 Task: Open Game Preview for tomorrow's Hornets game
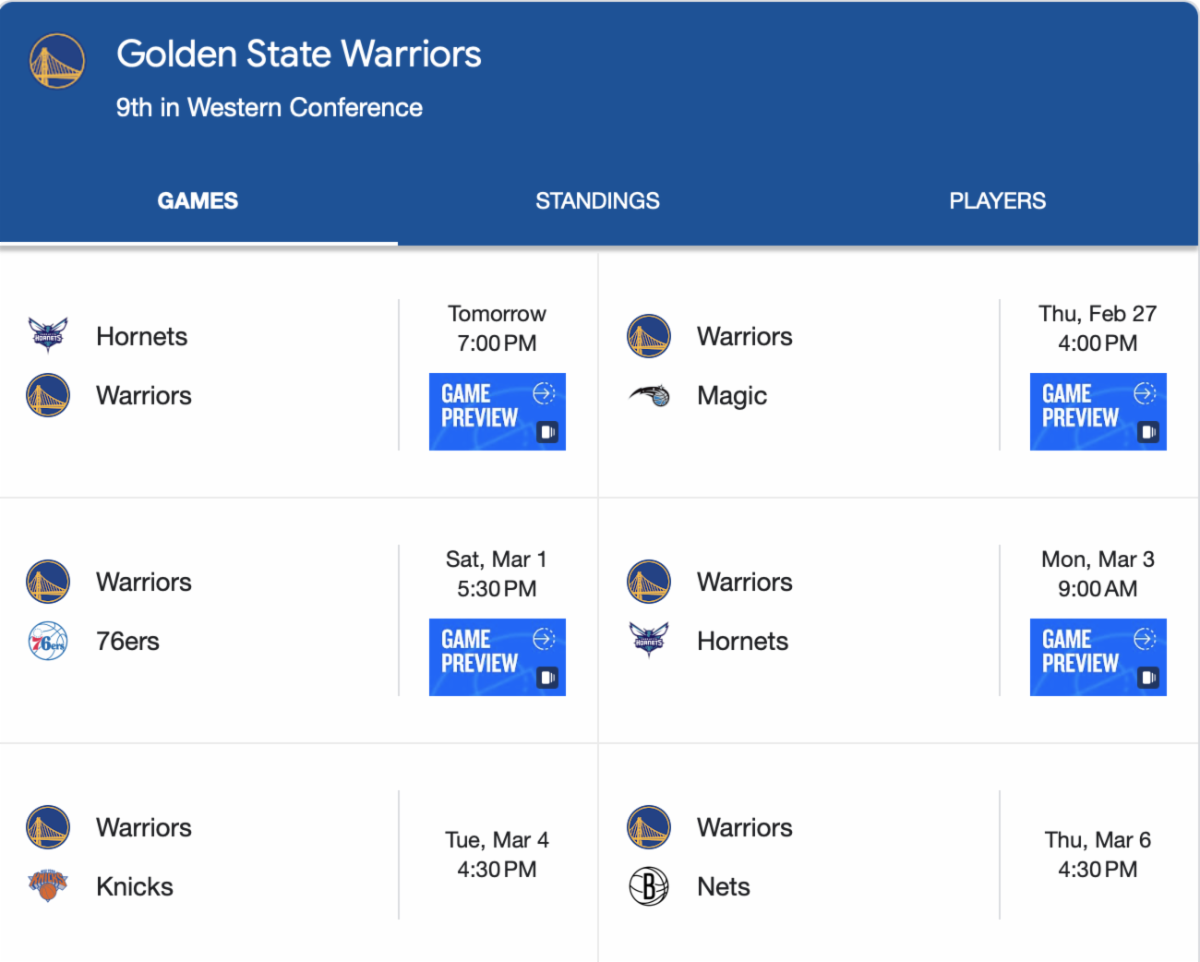497,411
